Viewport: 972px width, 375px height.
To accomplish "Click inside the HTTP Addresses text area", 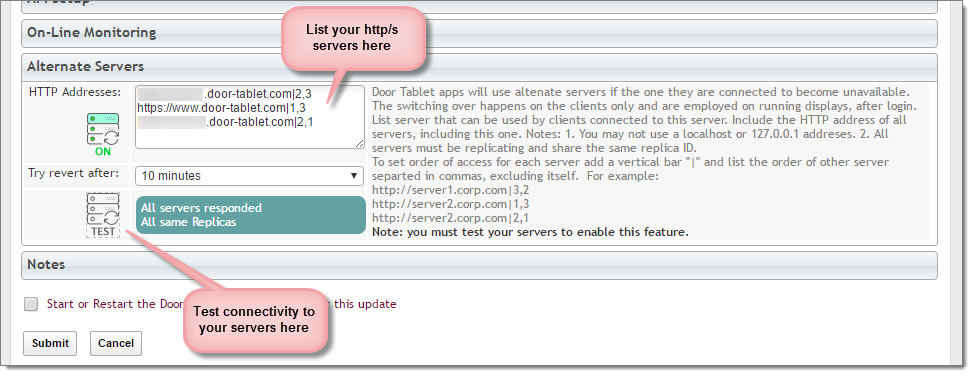I will pyautogui.click(x=250, y=117).
